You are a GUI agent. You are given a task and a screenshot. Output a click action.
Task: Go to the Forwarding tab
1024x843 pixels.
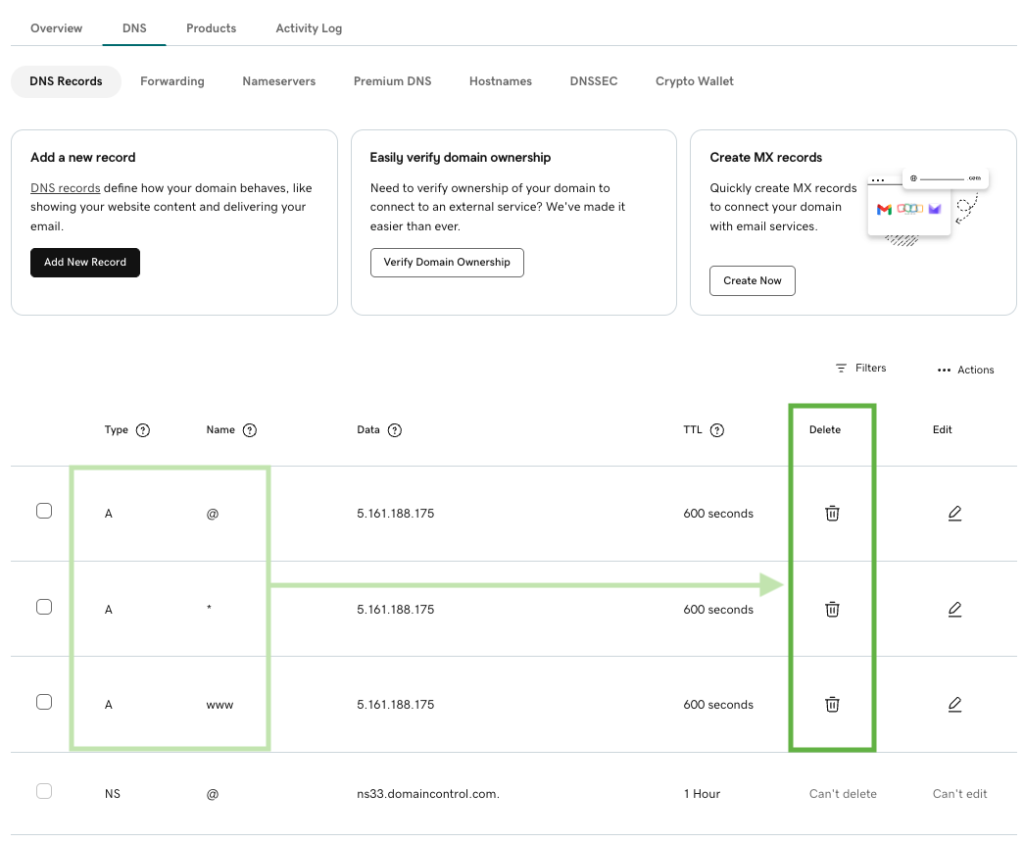(x=172, y=81)
